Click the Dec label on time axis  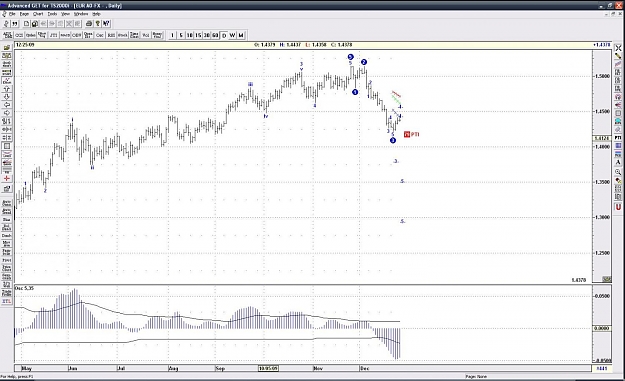(x=364, y=368)
